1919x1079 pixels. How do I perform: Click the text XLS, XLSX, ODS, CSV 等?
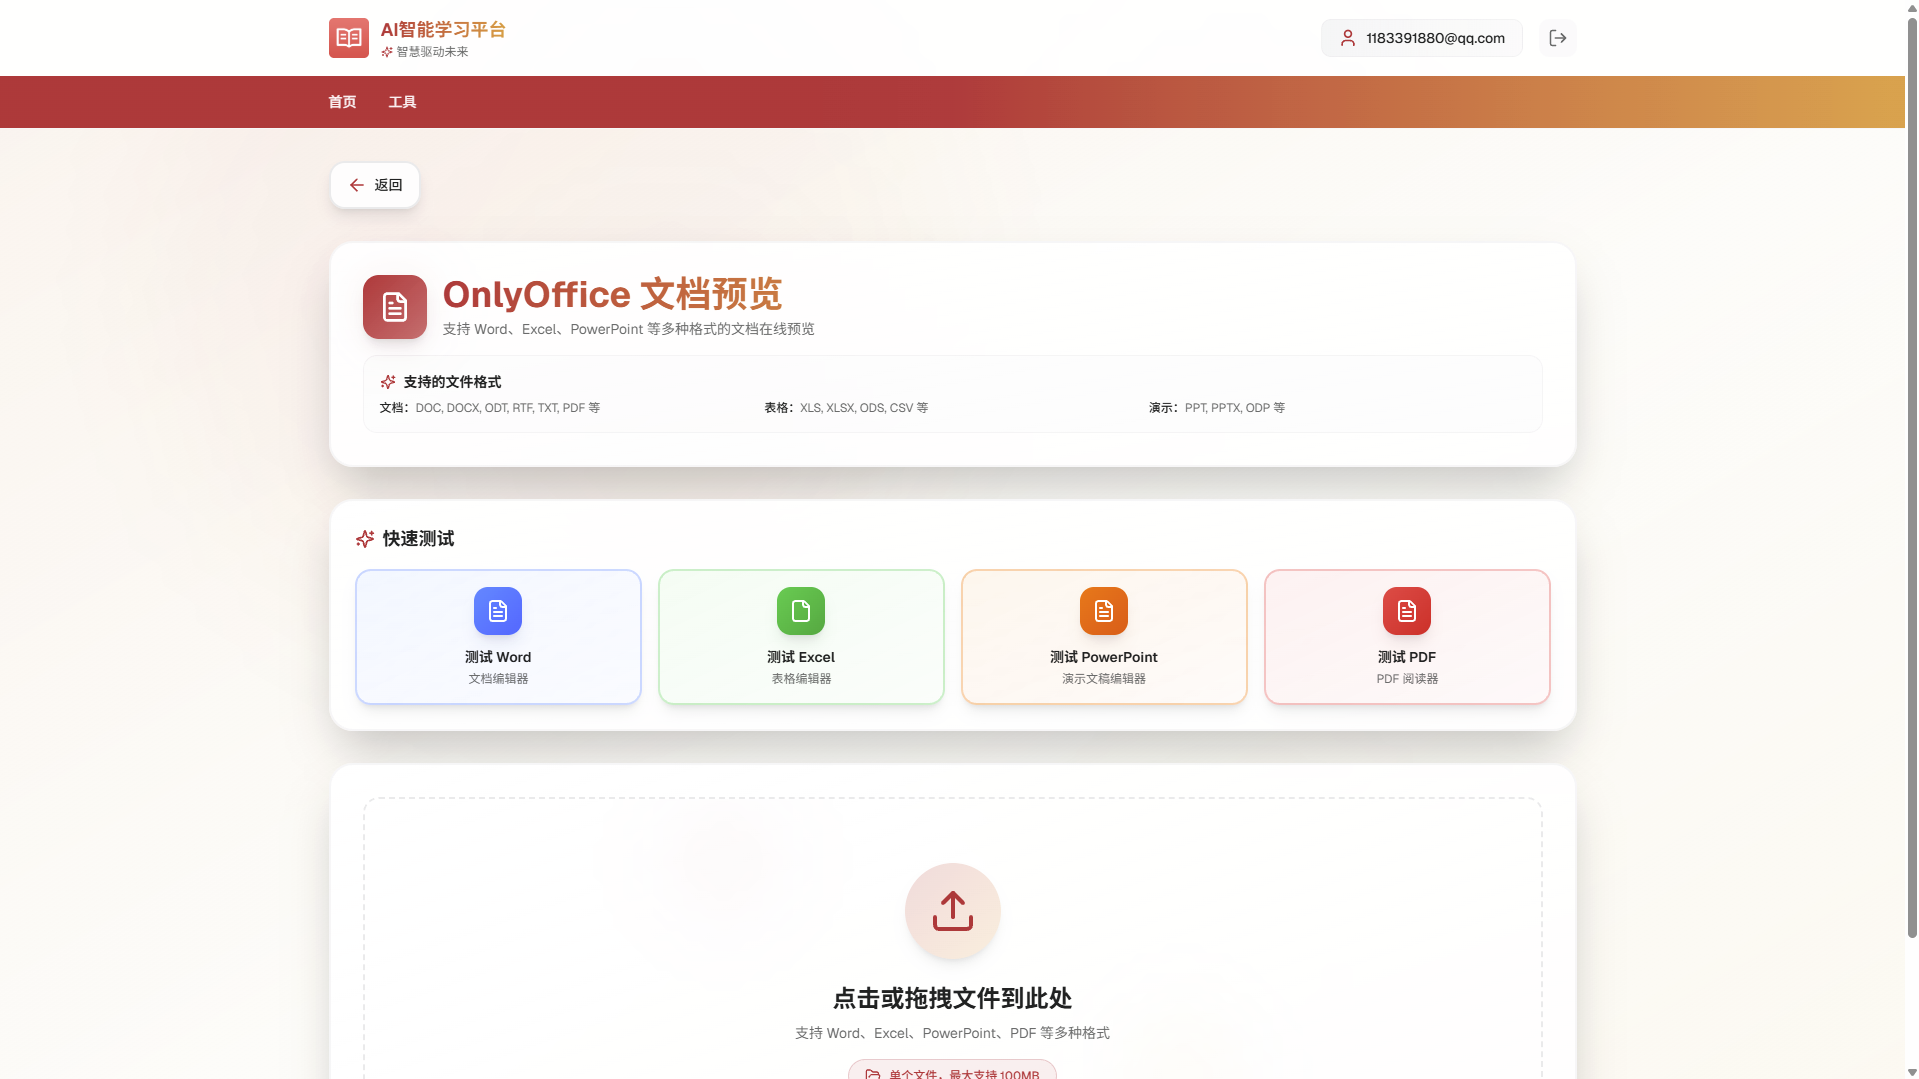(864, 408)
